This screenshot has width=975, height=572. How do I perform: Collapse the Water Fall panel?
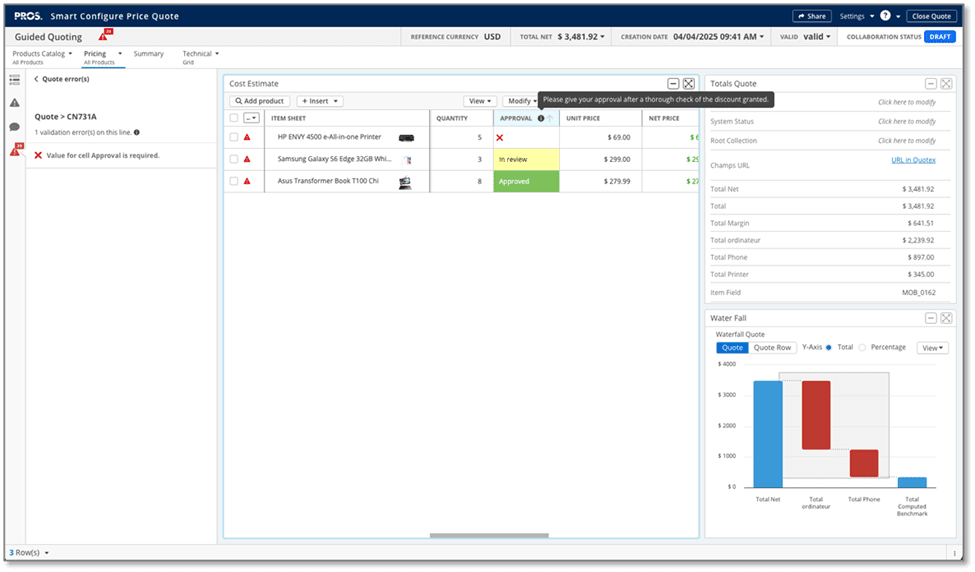[931, 318]
